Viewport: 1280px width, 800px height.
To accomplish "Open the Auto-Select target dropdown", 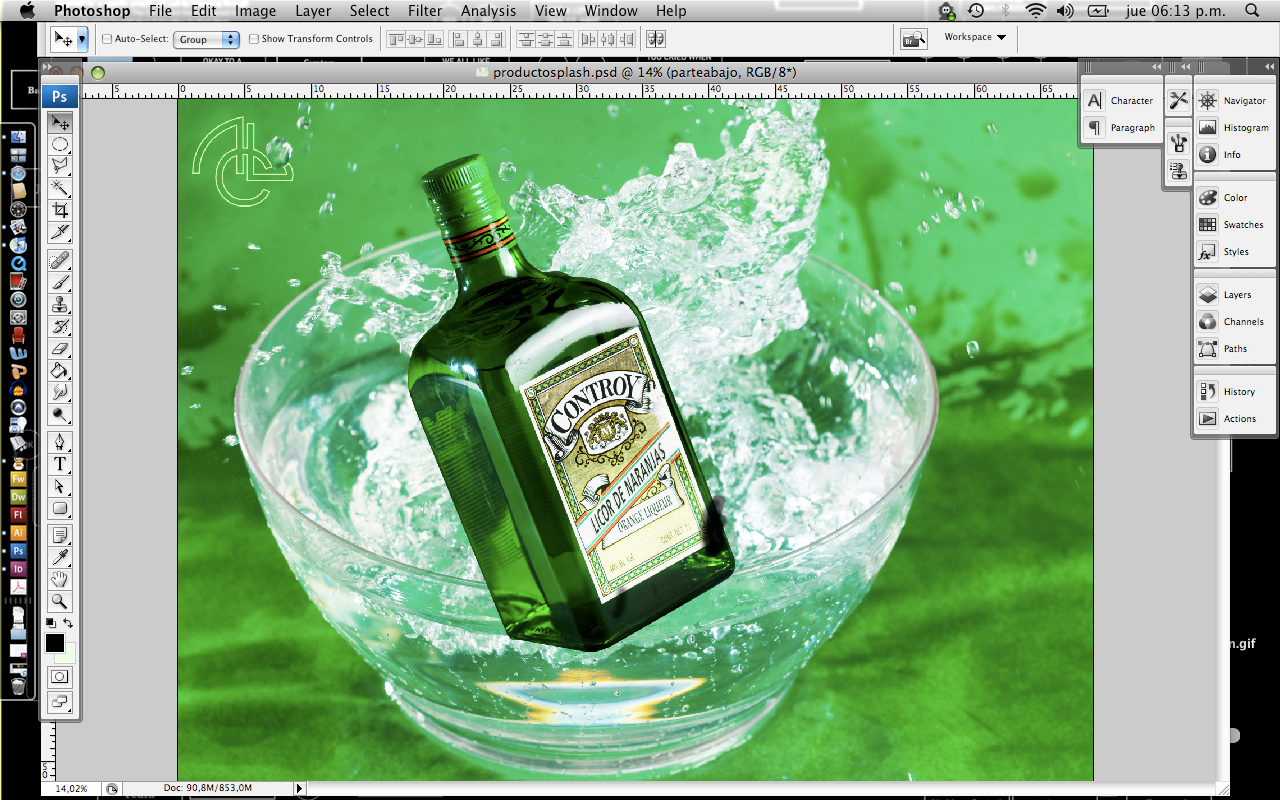I will click(x=206, y=38).
